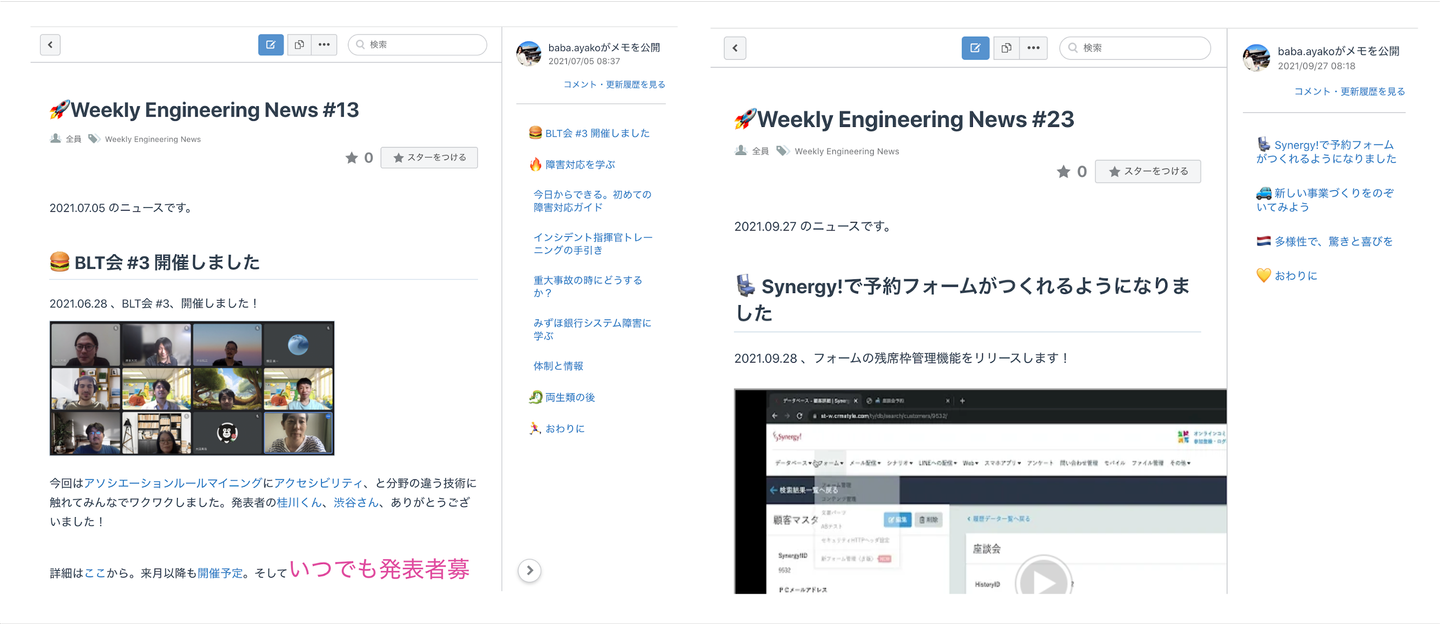
Task: Click Weekly Engineering News tag in #13
Action: click(x=152, y=139)
